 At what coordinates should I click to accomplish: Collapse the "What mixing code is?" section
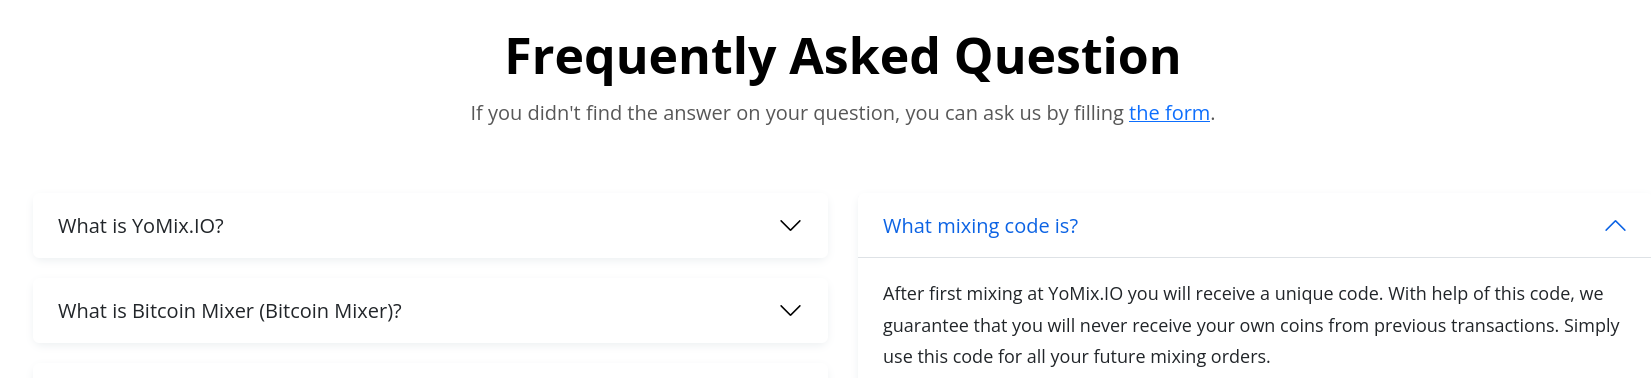pos(1254,226)
